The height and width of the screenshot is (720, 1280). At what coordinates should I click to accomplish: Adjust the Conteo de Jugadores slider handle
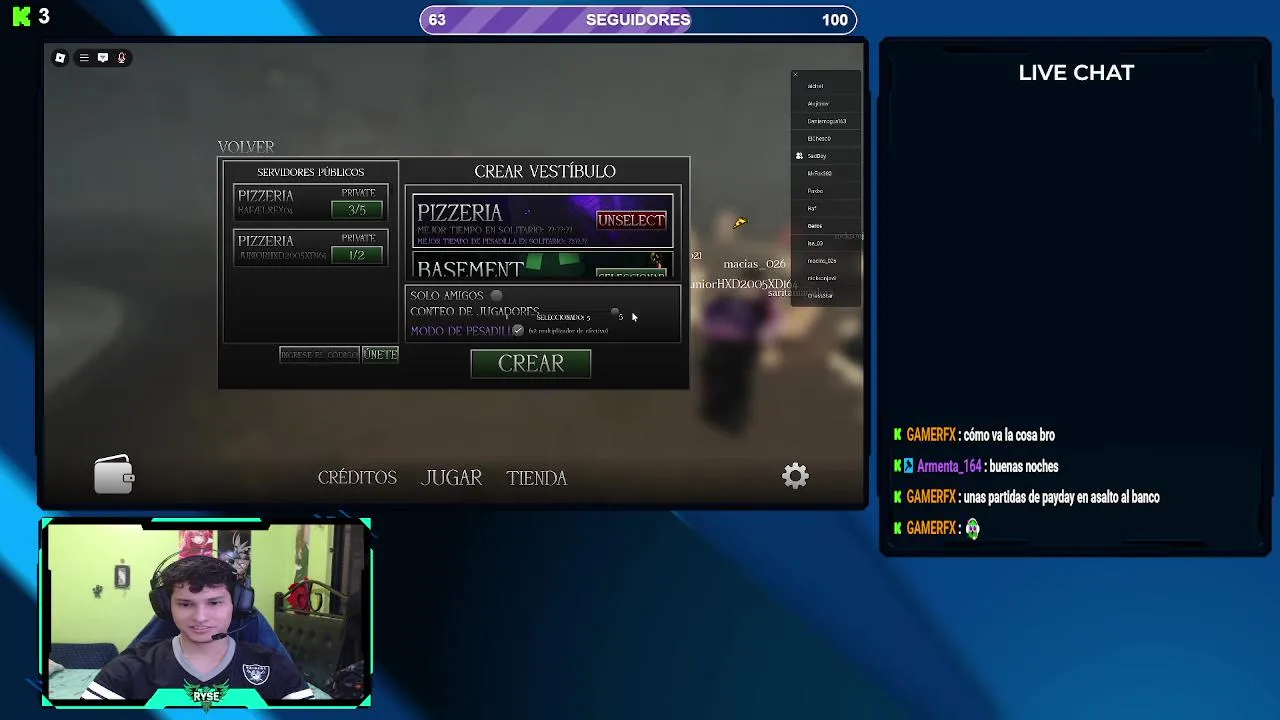coord(614,313)
